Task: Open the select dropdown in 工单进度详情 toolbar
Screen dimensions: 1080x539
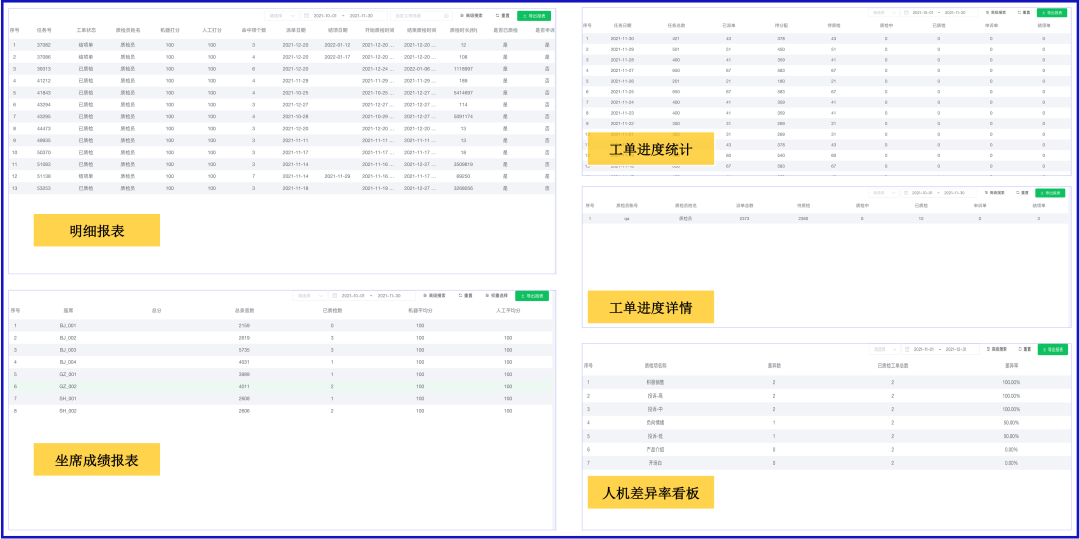Action: [x=882, y=193]
